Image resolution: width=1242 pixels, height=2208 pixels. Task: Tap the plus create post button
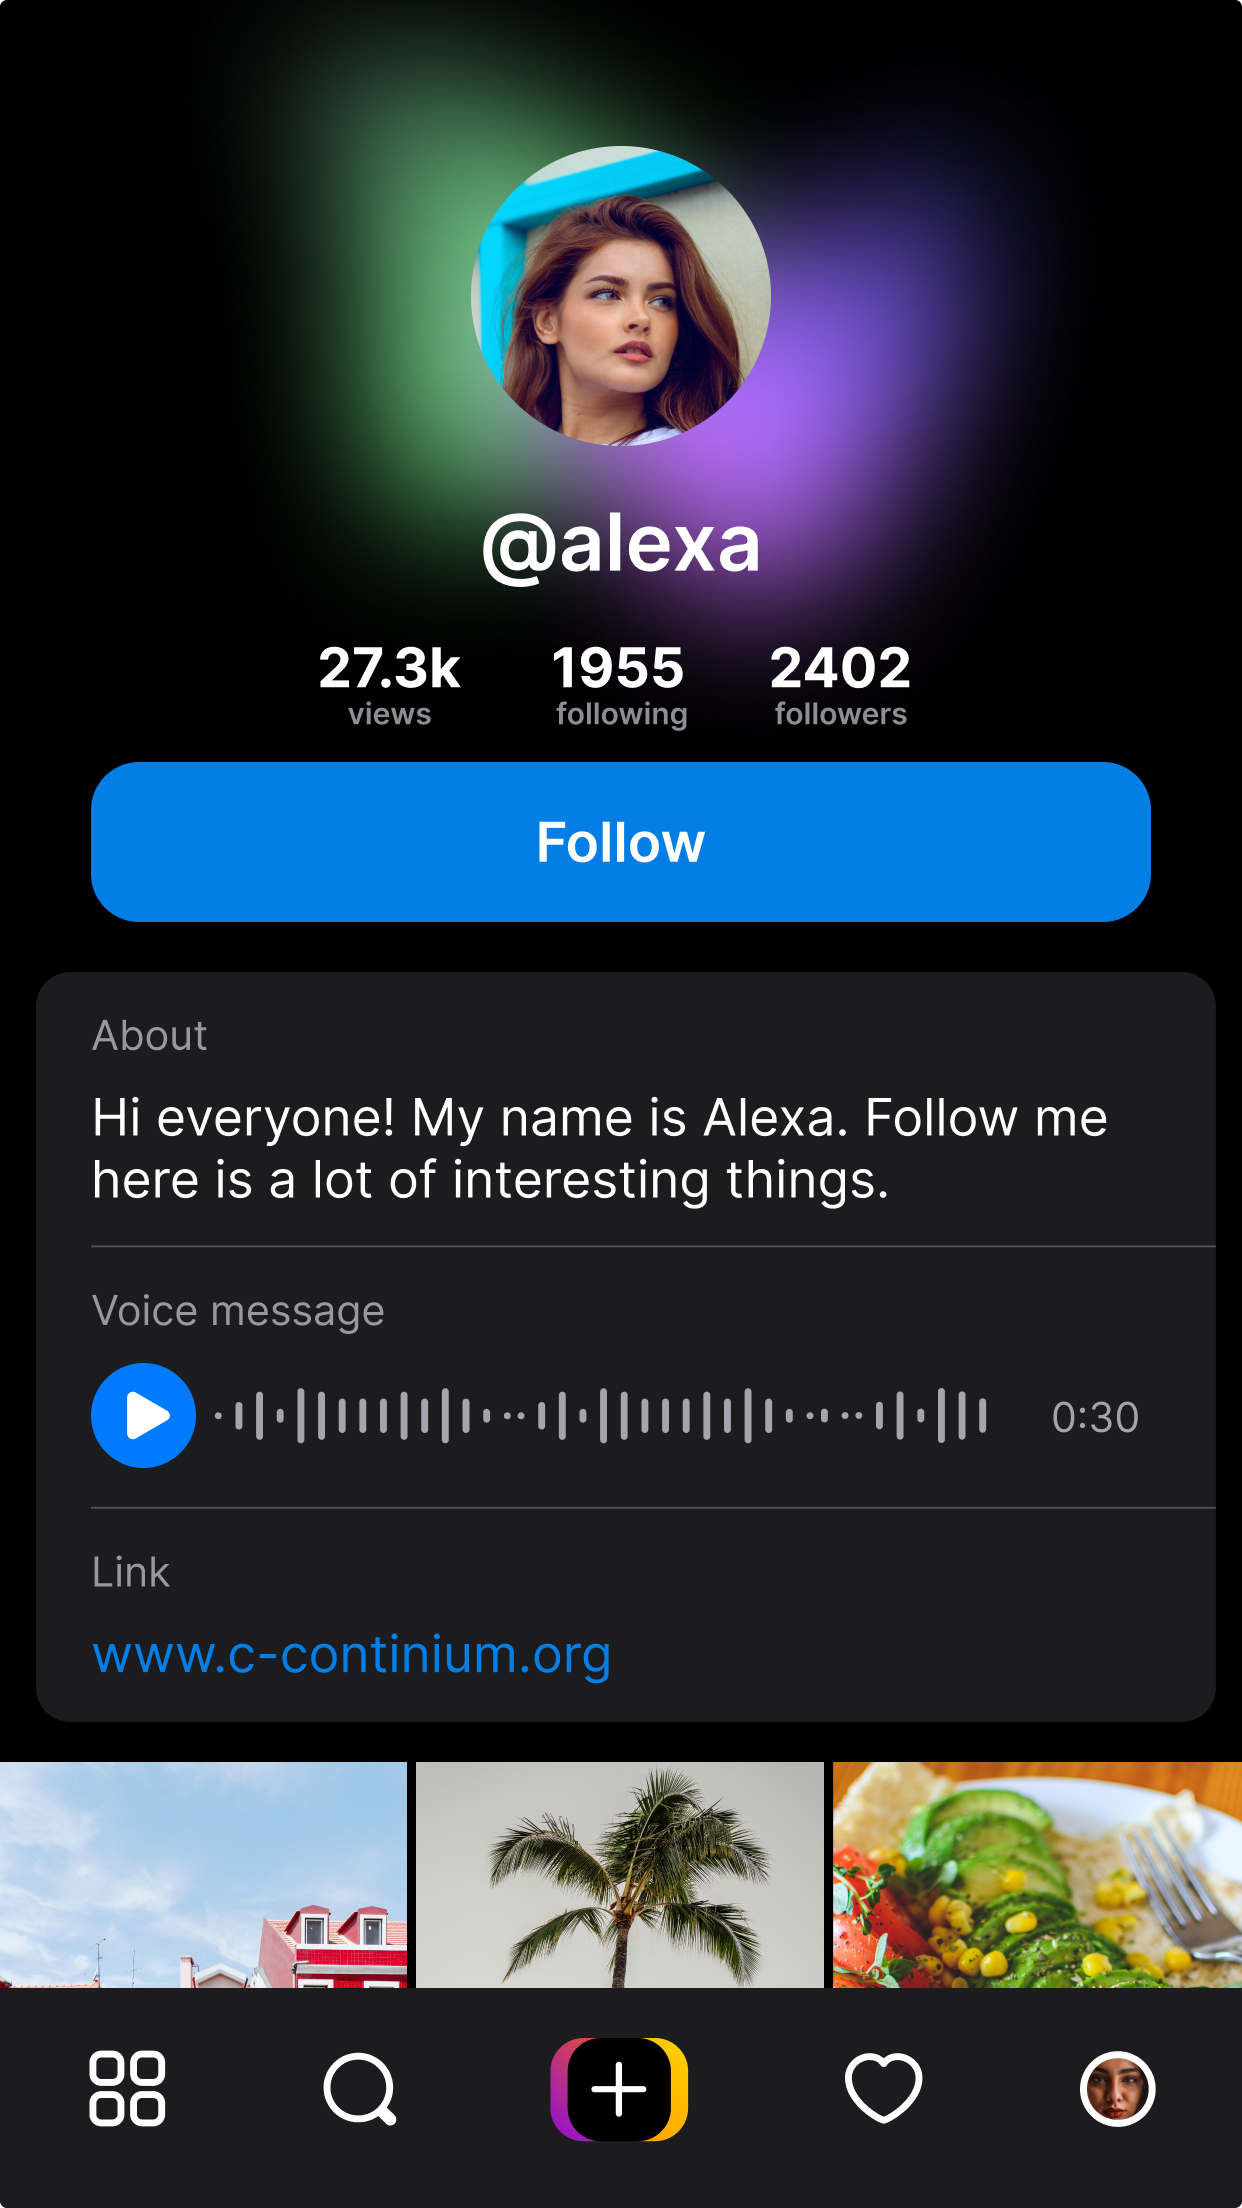619,2089
